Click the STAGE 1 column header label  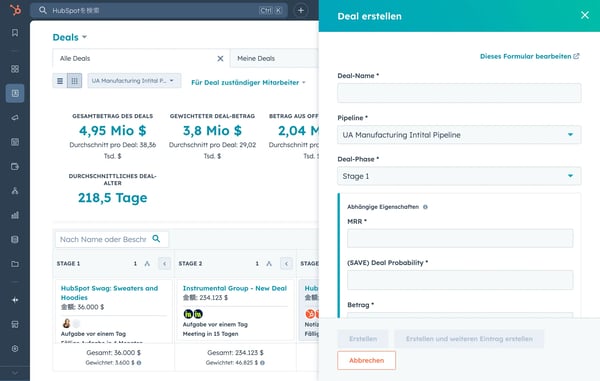tap(68, 264)
